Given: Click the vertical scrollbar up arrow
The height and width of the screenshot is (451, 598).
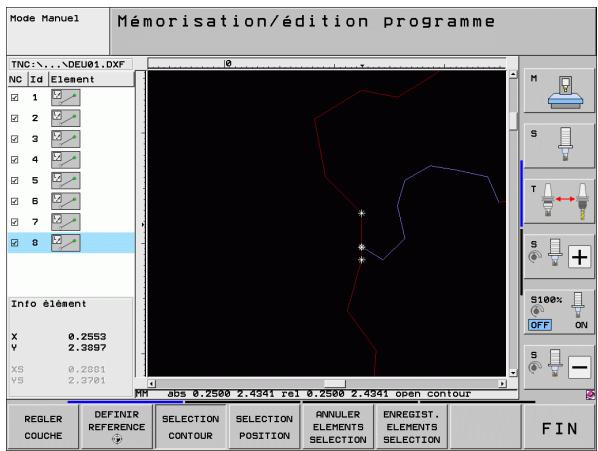Looking at the screenshot, I should [x=513, y=74].
